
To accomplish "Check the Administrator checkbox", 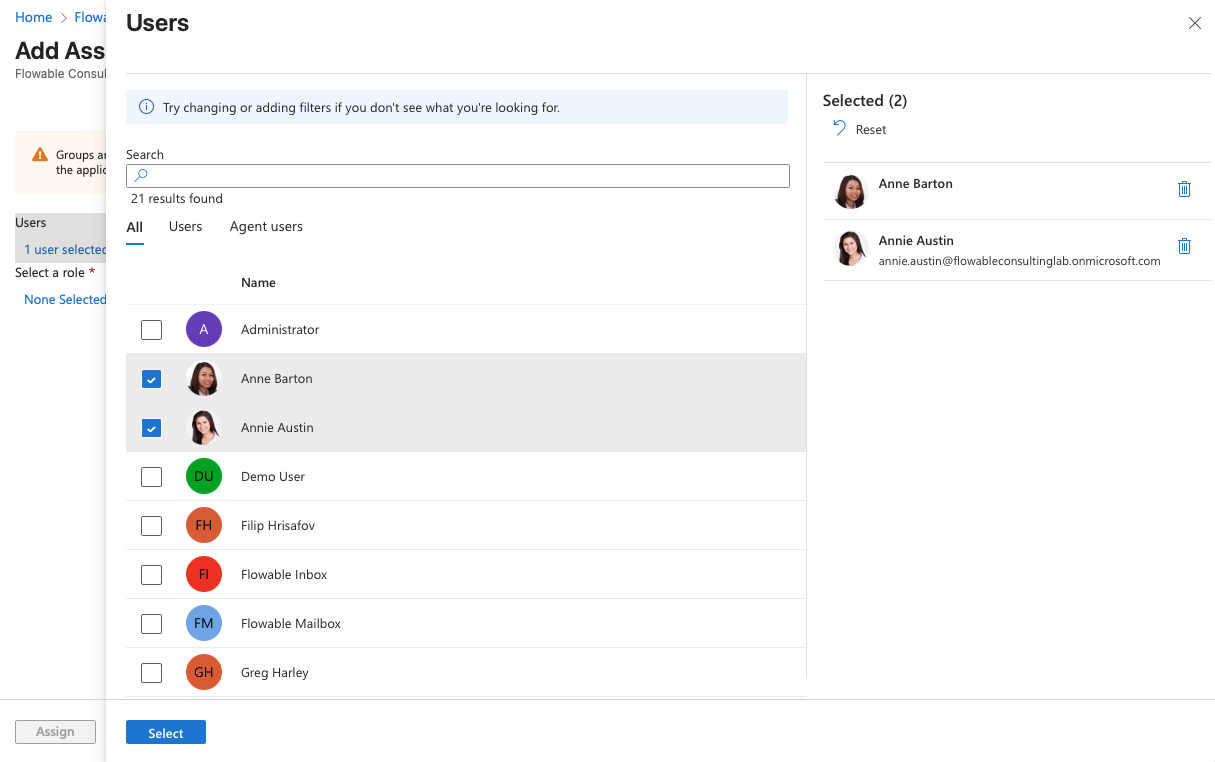I will point(151,329).
